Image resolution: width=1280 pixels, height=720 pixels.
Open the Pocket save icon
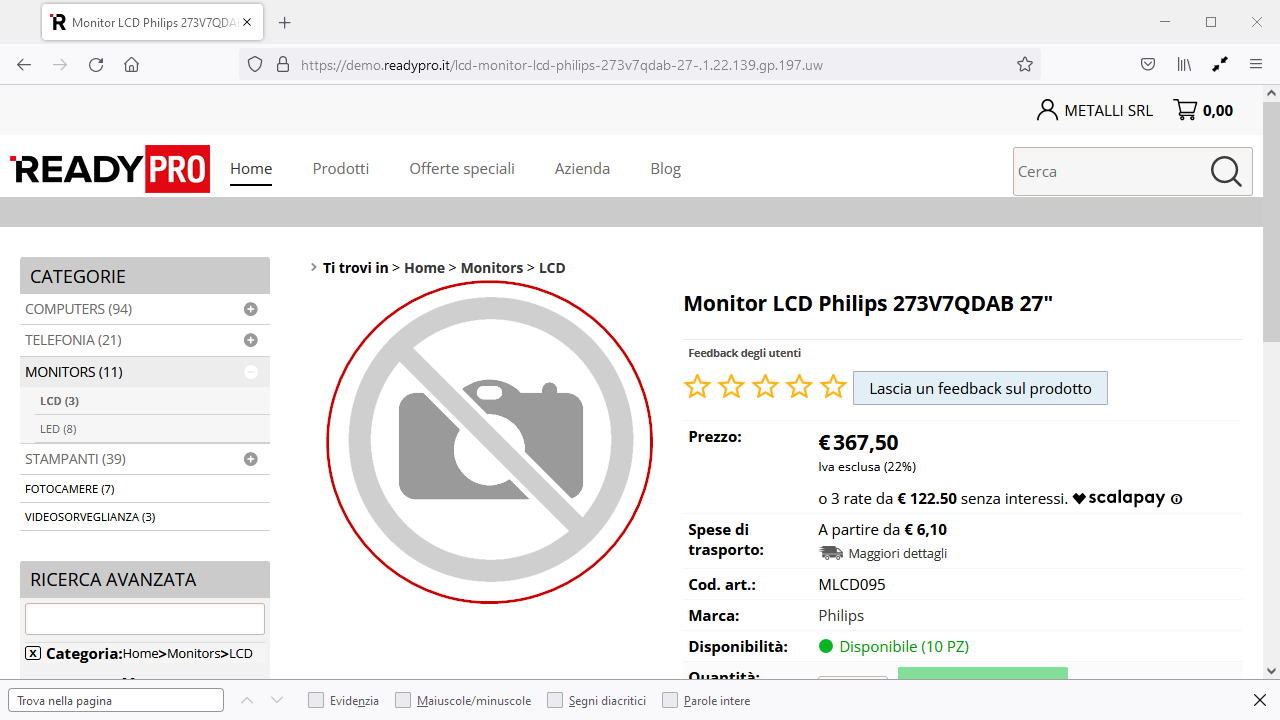tap(1149, 64)
